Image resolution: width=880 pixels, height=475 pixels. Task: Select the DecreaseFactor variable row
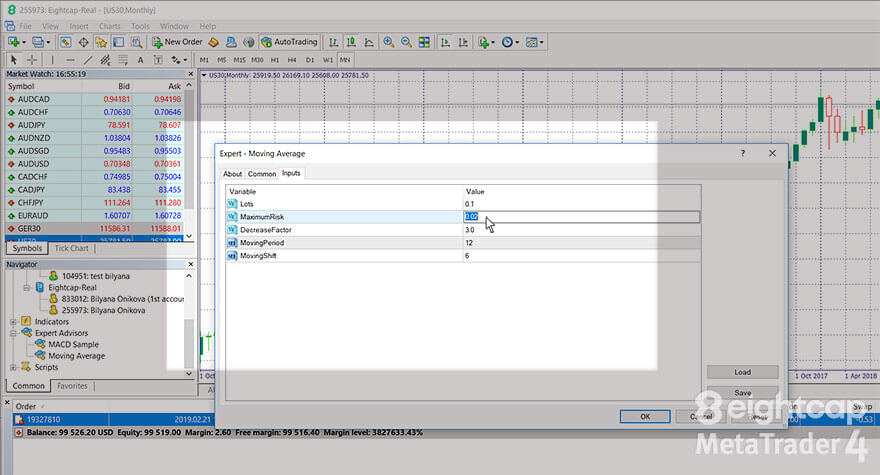pyautogui.click(x=463, y=230)
